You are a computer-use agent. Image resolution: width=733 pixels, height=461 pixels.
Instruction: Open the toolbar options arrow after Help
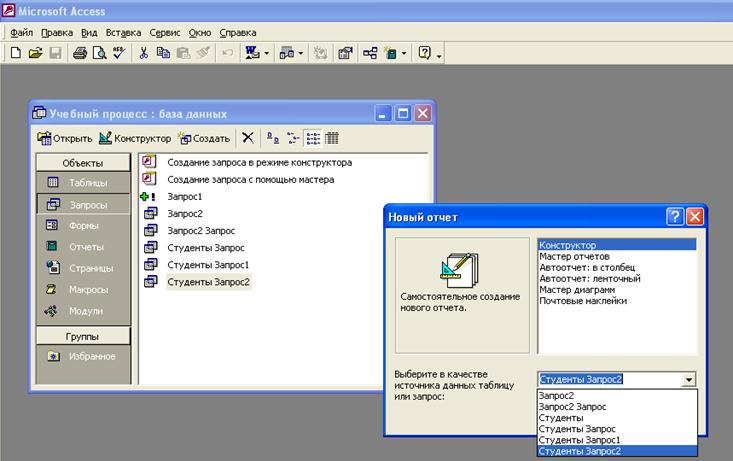[439, 56]
